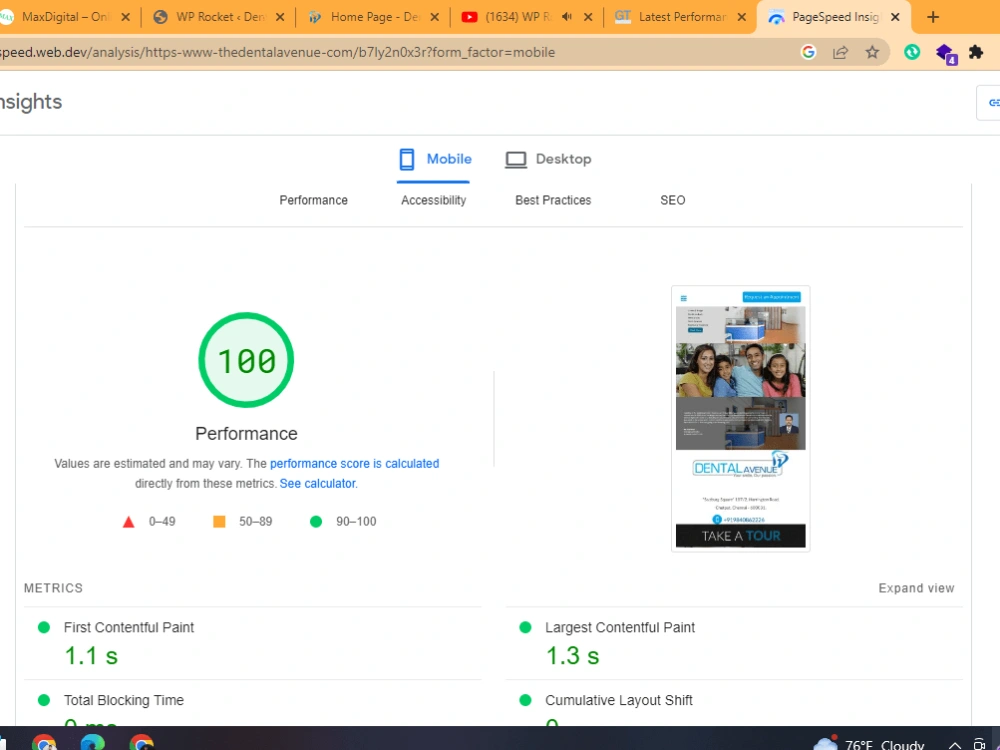Open the OneTab extension icon
1000x750 pixels.
(912, 52)
